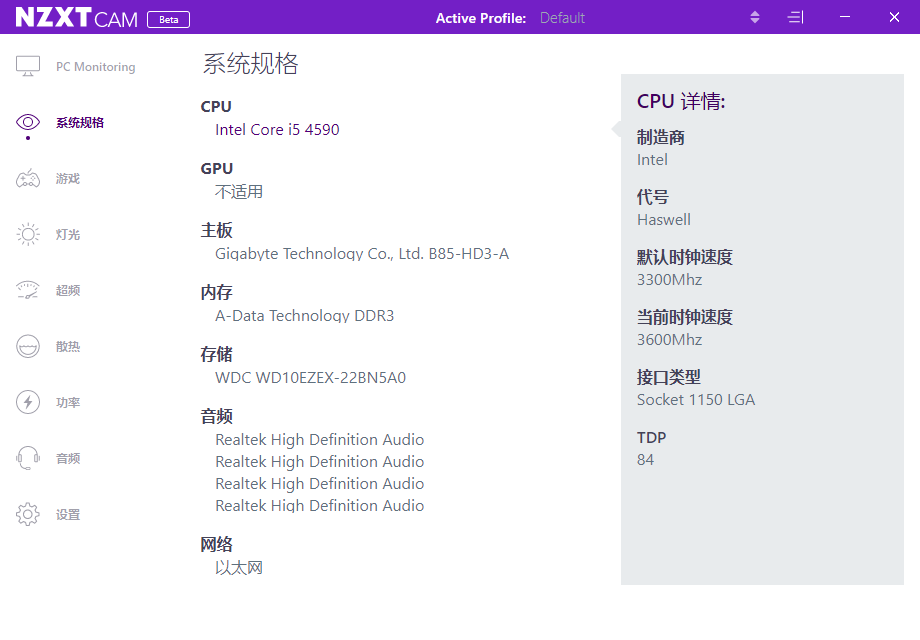Open the 功率 menu label

click(67, 402)
